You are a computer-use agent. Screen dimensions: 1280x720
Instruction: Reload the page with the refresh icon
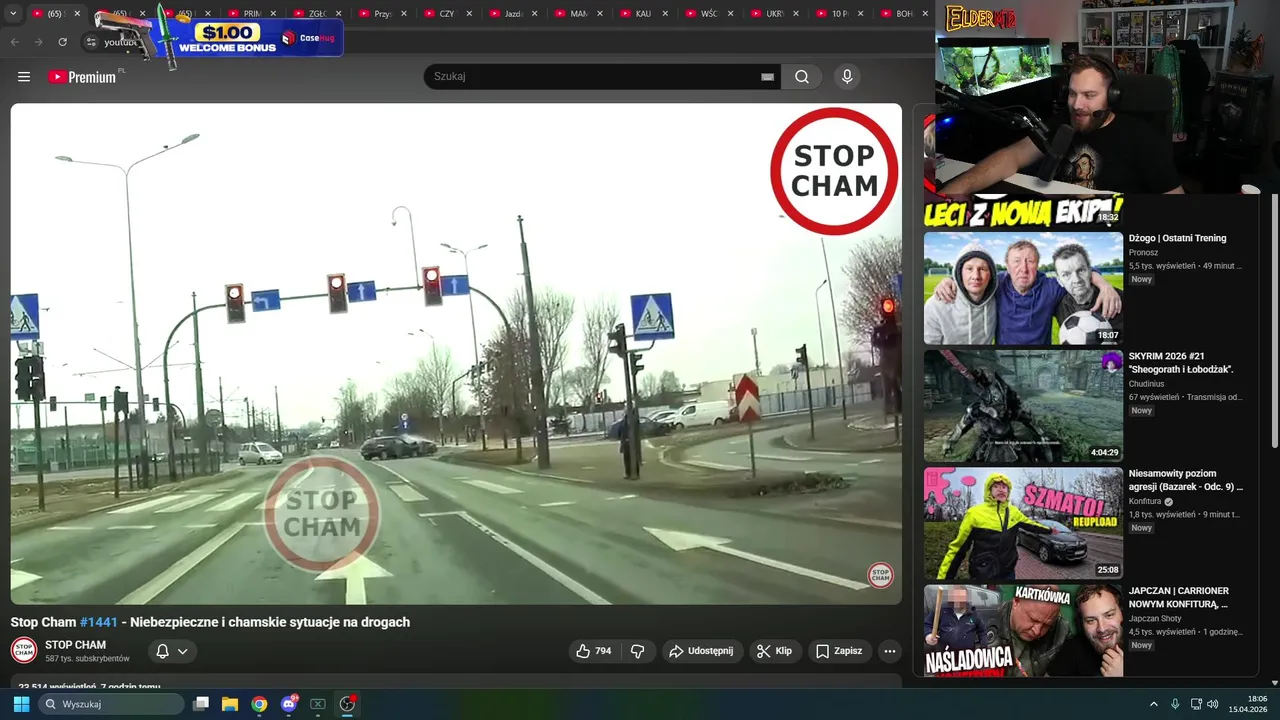click(62, 42)
